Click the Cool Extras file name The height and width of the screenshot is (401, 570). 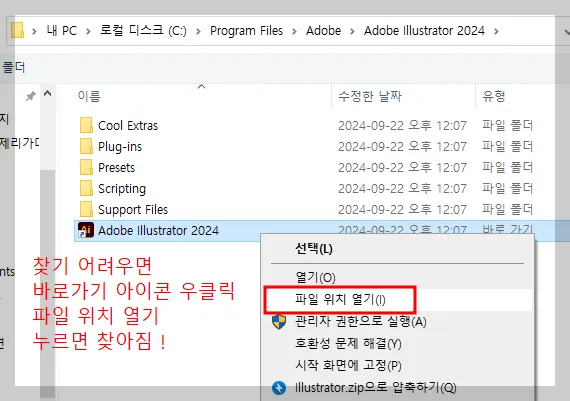tap(128, 126)
